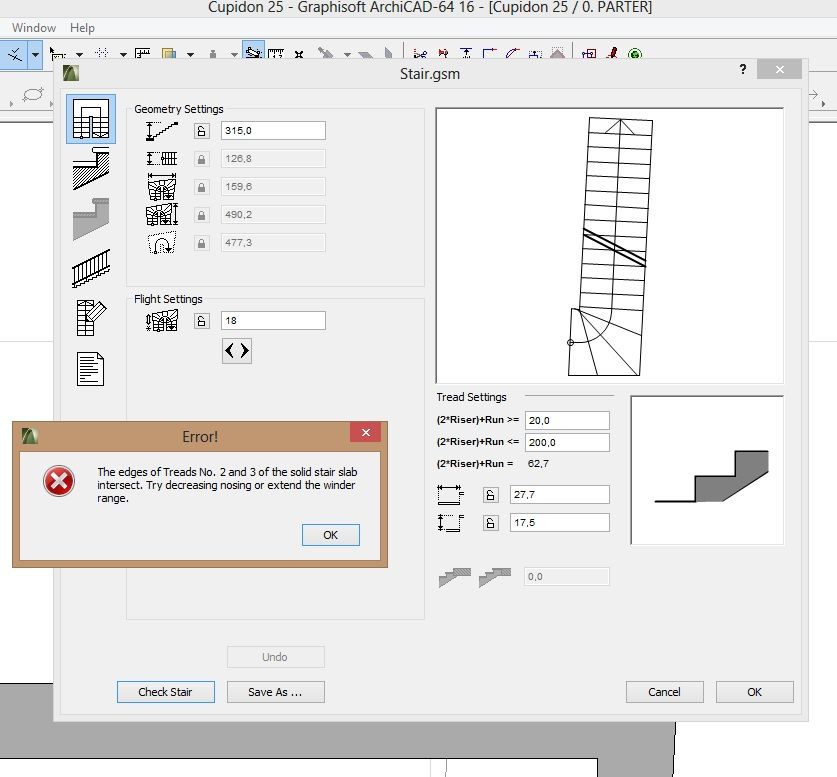Click the flight length icon beside 490,2
Viewport: 837px width, 777px height.
162,215
